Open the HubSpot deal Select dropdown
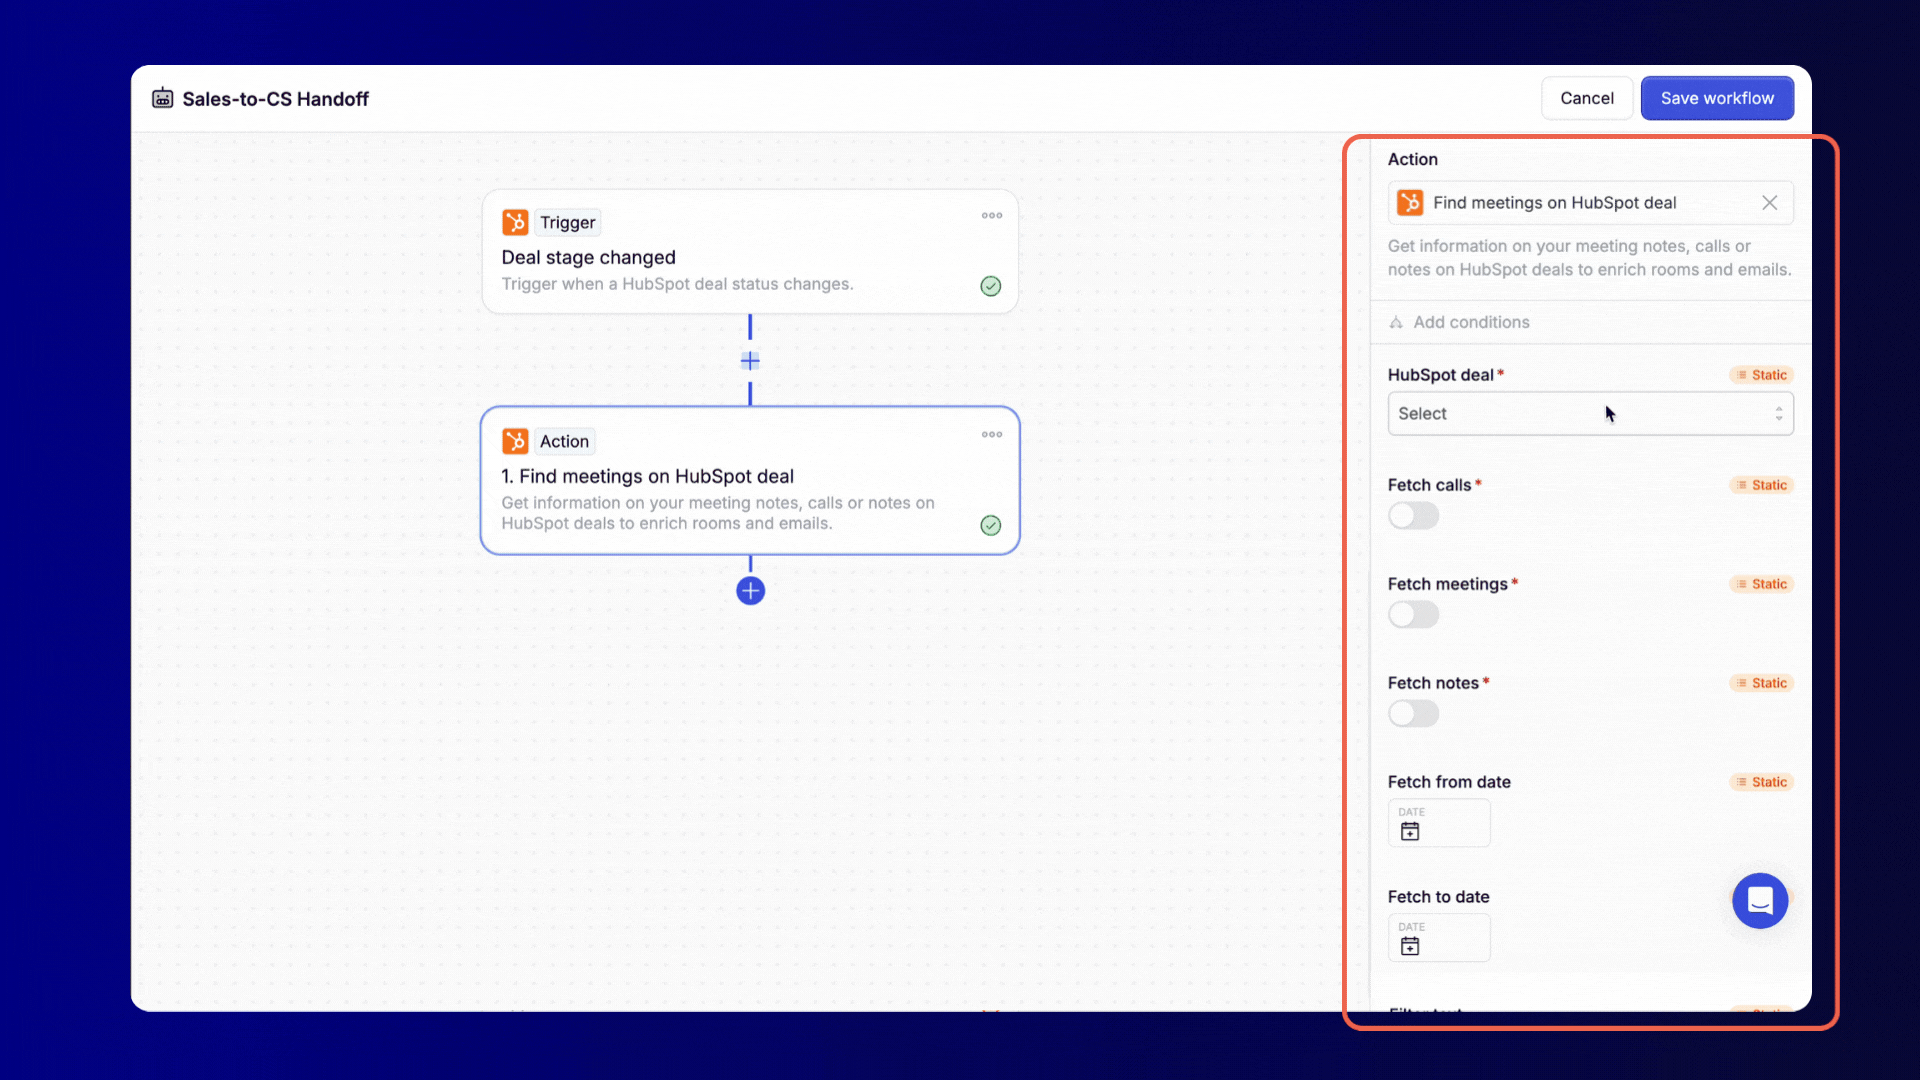Image resolution: width=1920 pixels, height=1080 pixels. (x=1590, y=414)
